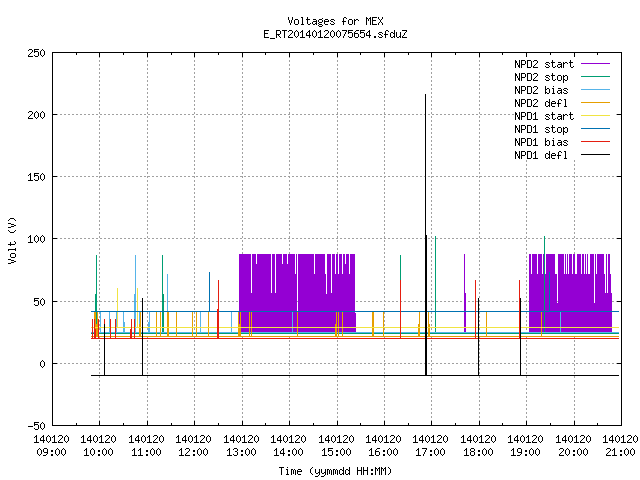Click the orange line sample for NPD2 defl
Screen dimensions: 640x480
coord(595,103)
